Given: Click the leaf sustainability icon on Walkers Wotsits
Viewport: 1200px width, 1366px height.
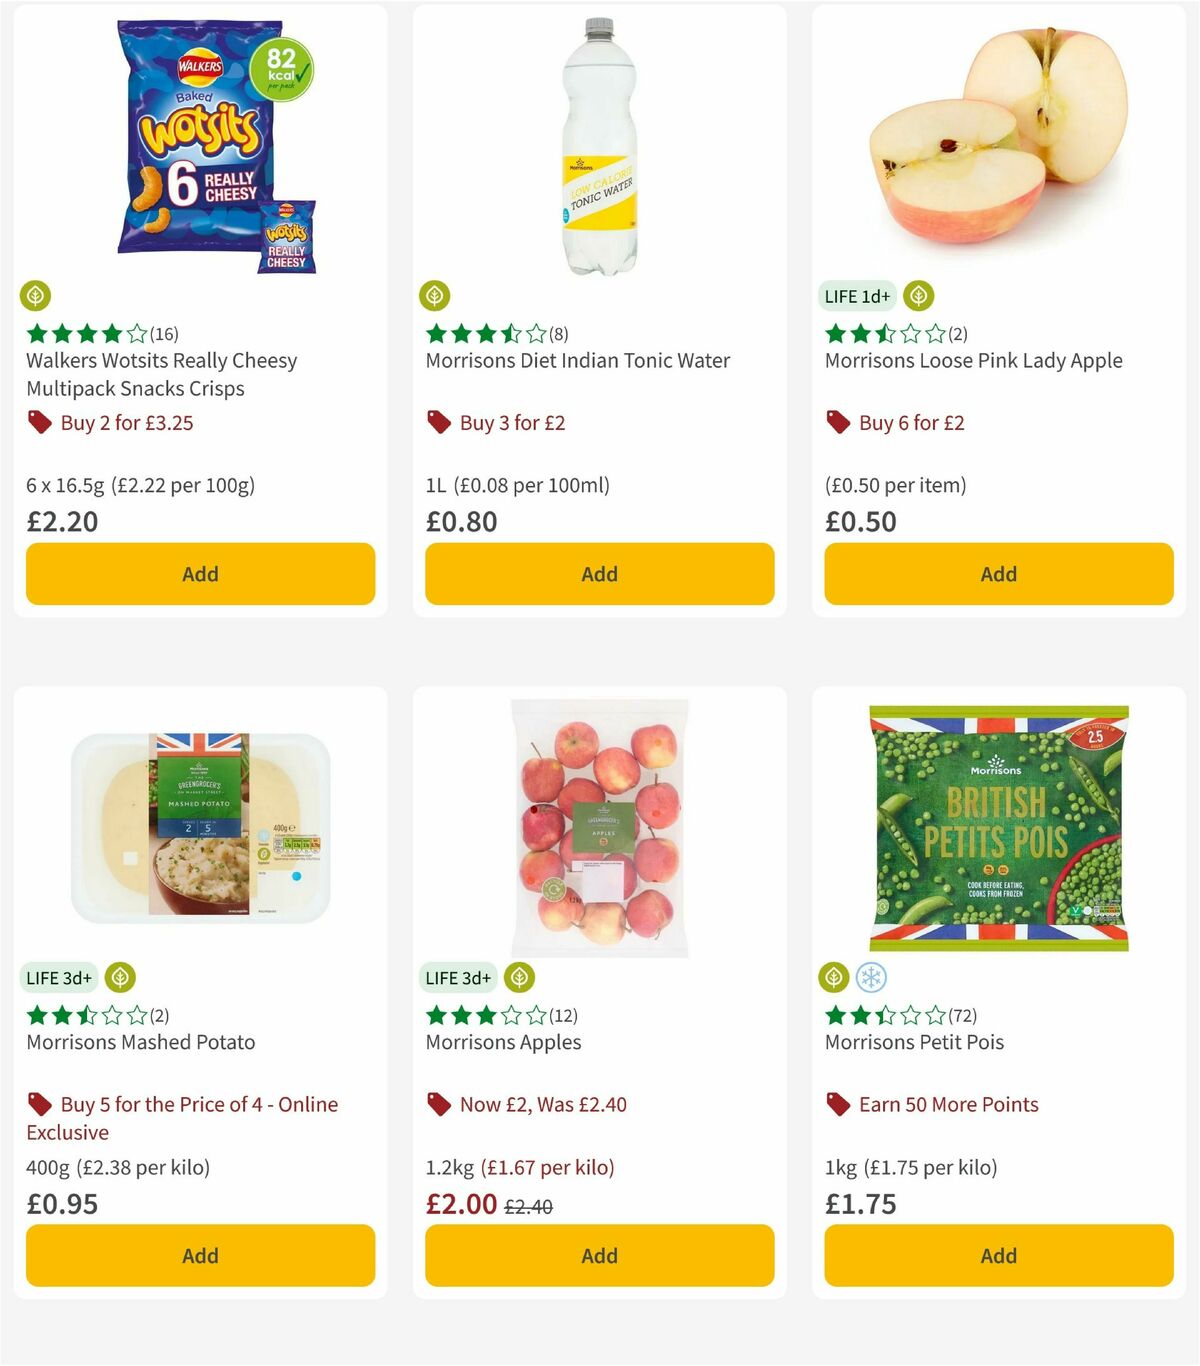Looking at the screenshot, I should (x=36, y=296).
